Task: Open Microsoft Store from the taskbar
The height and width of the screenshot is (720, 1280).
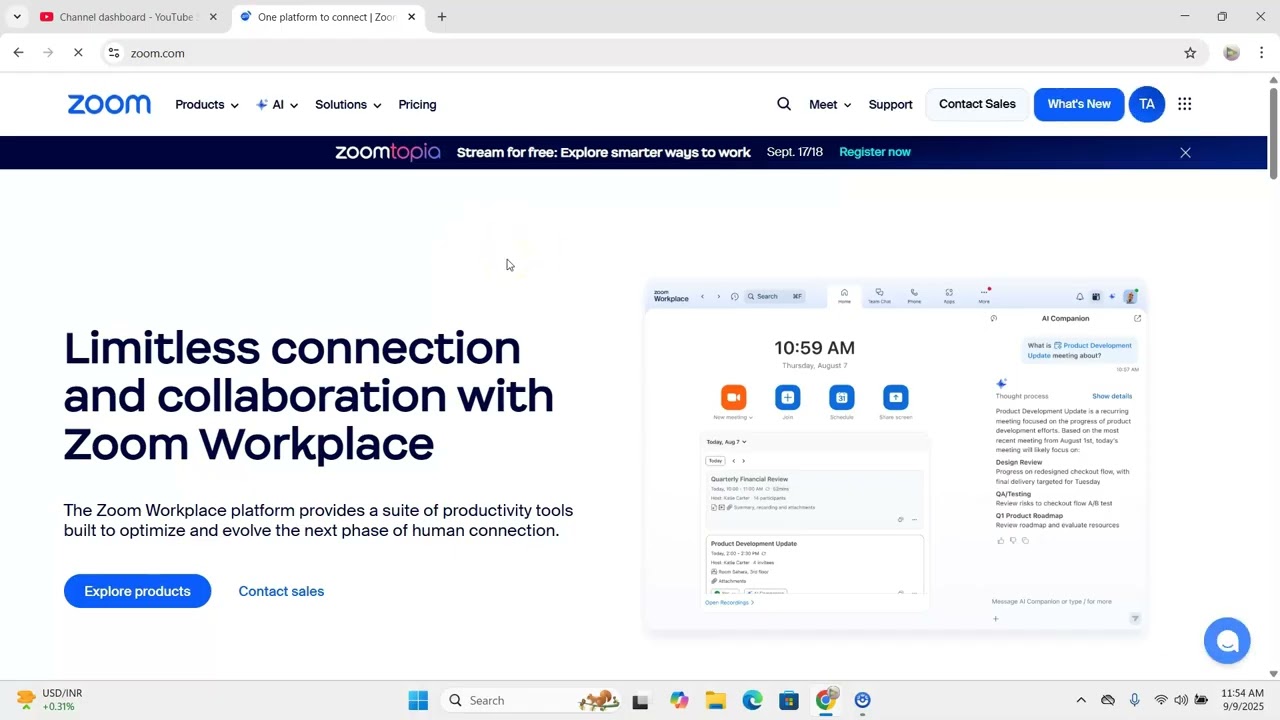Action: click(789, 700)
